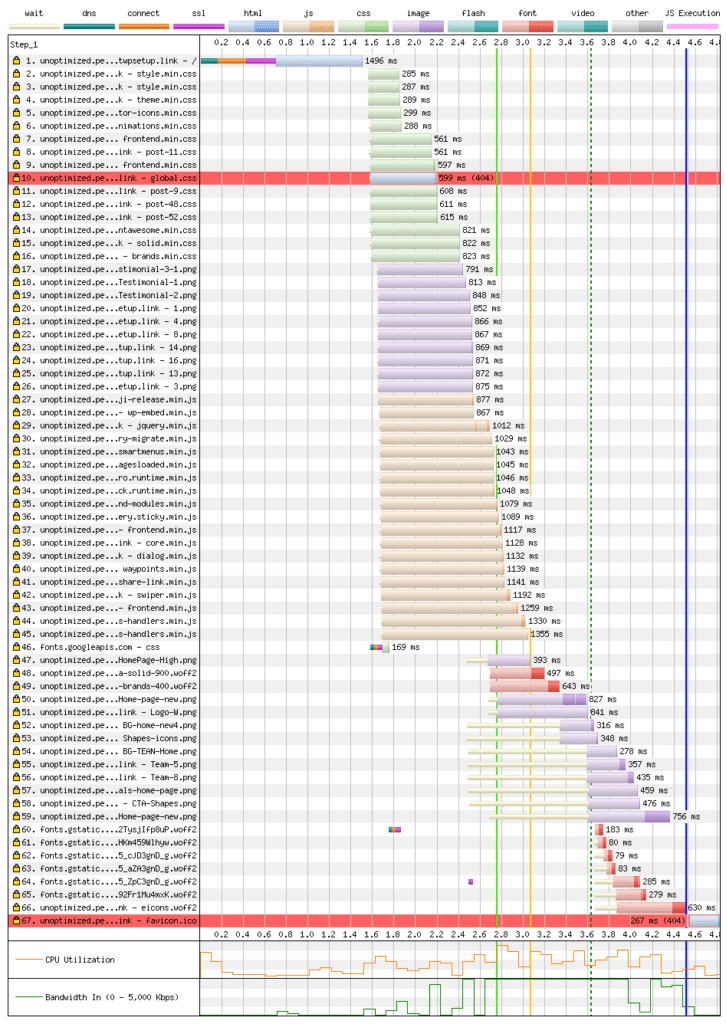Click the lock icon on row 17 stimonial-3-1.png
This screenshot has width=726, height=1024.
click(x=16, y=269)
